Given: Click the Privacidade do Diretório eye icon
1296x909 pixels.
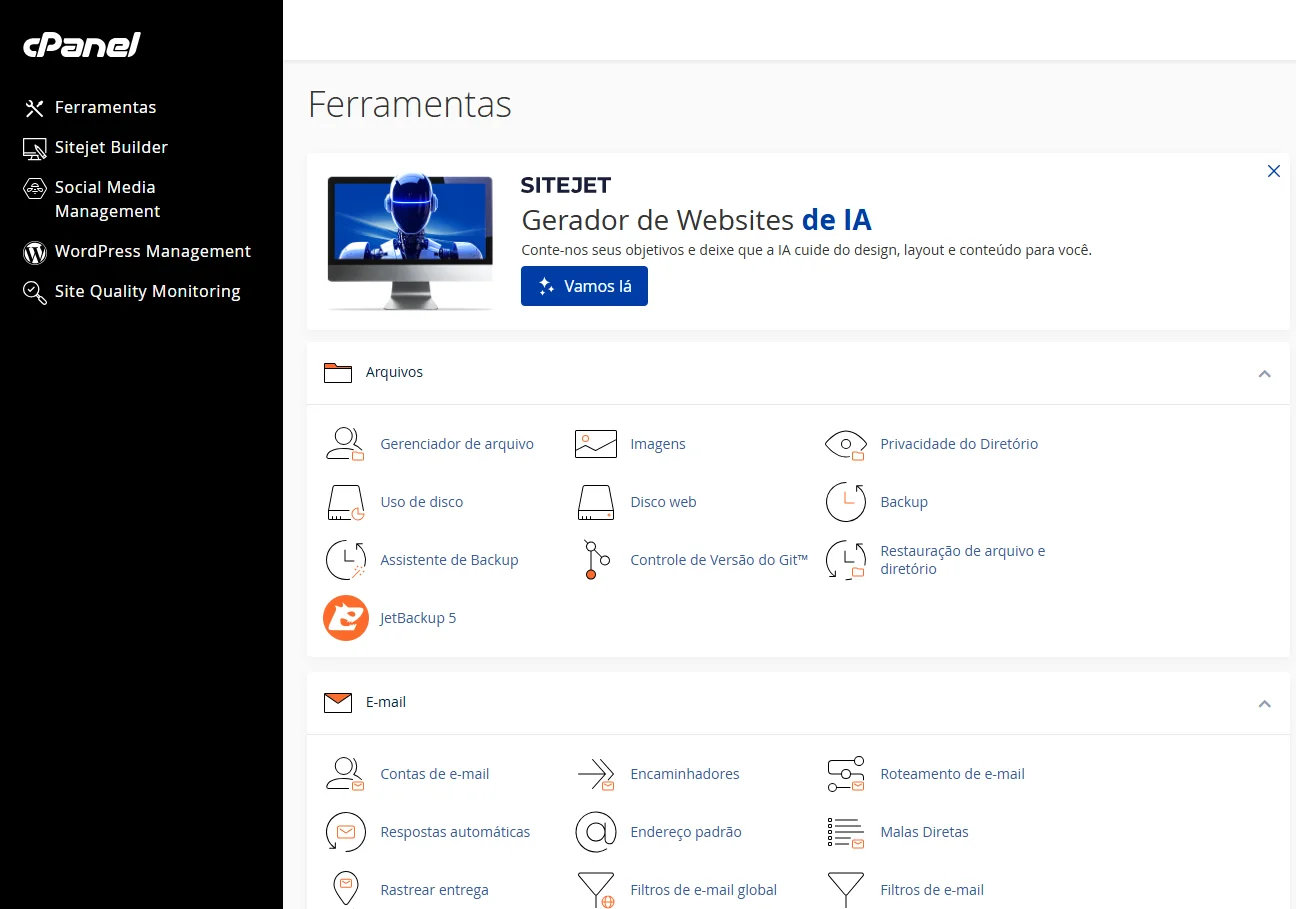Looking at the screenshot, I should 846,444.
